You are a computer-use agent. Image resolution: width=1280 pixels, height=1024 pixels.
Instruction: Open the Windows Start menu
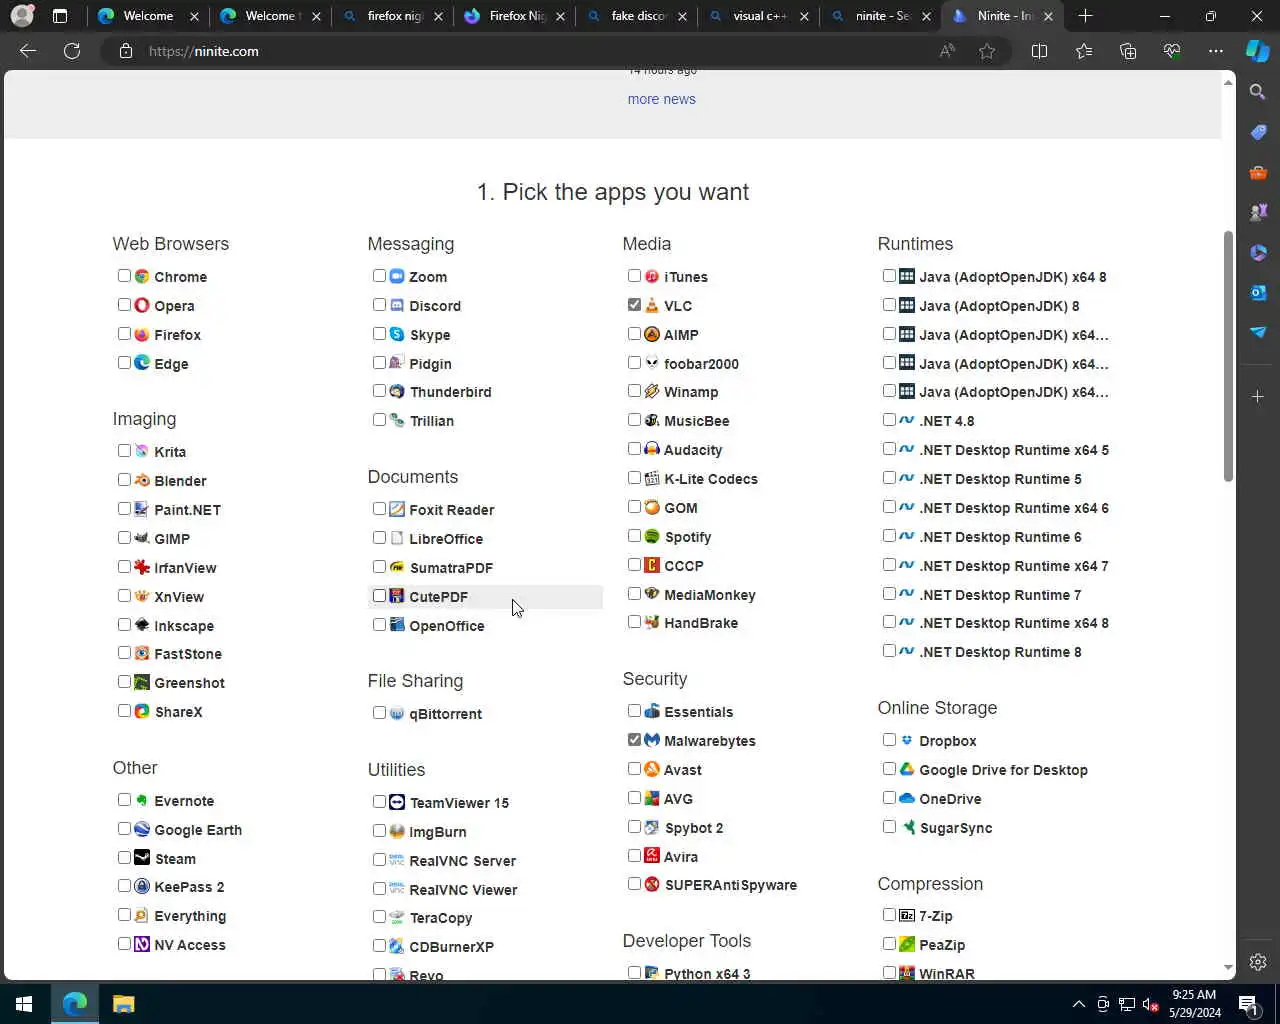24,1004
